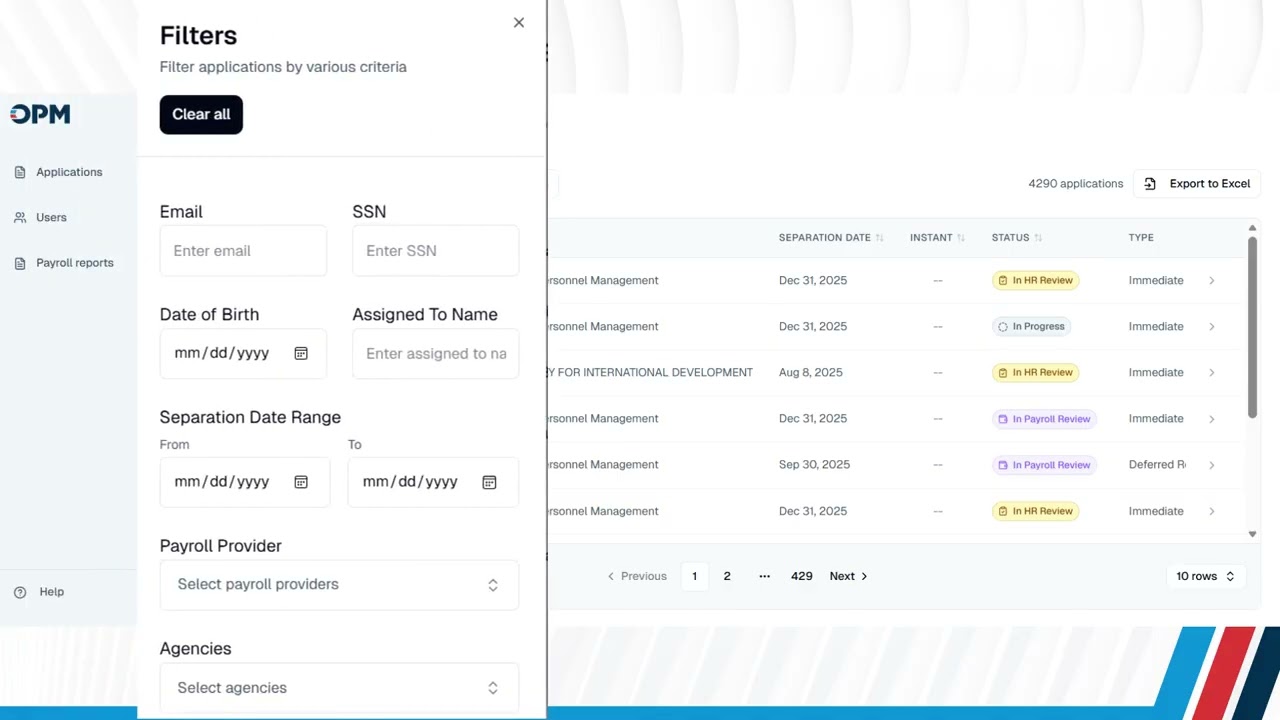The image size is (1280, 720).
Task: Click the 4290 applications count
Action: pyautogui.click(x=1076, y=184)
